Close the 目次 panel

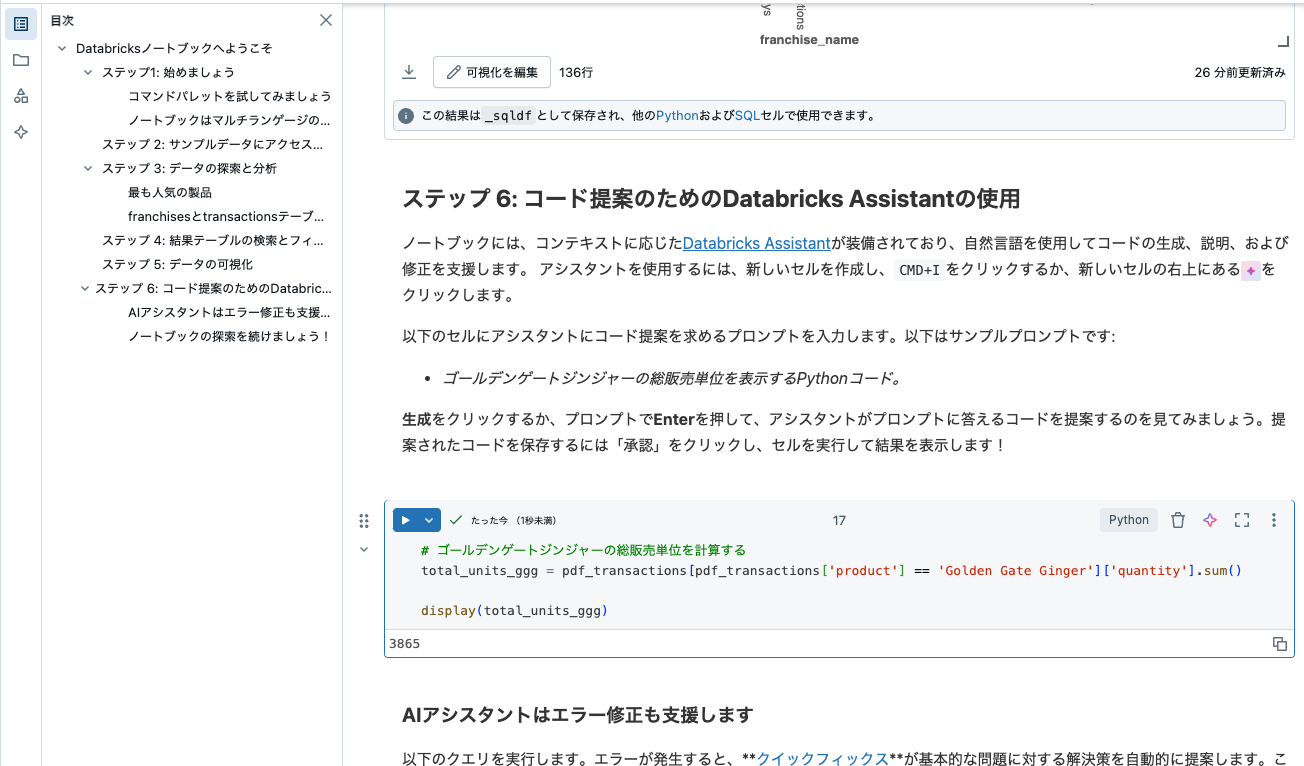pyautogui.click(x=325, y=20)
